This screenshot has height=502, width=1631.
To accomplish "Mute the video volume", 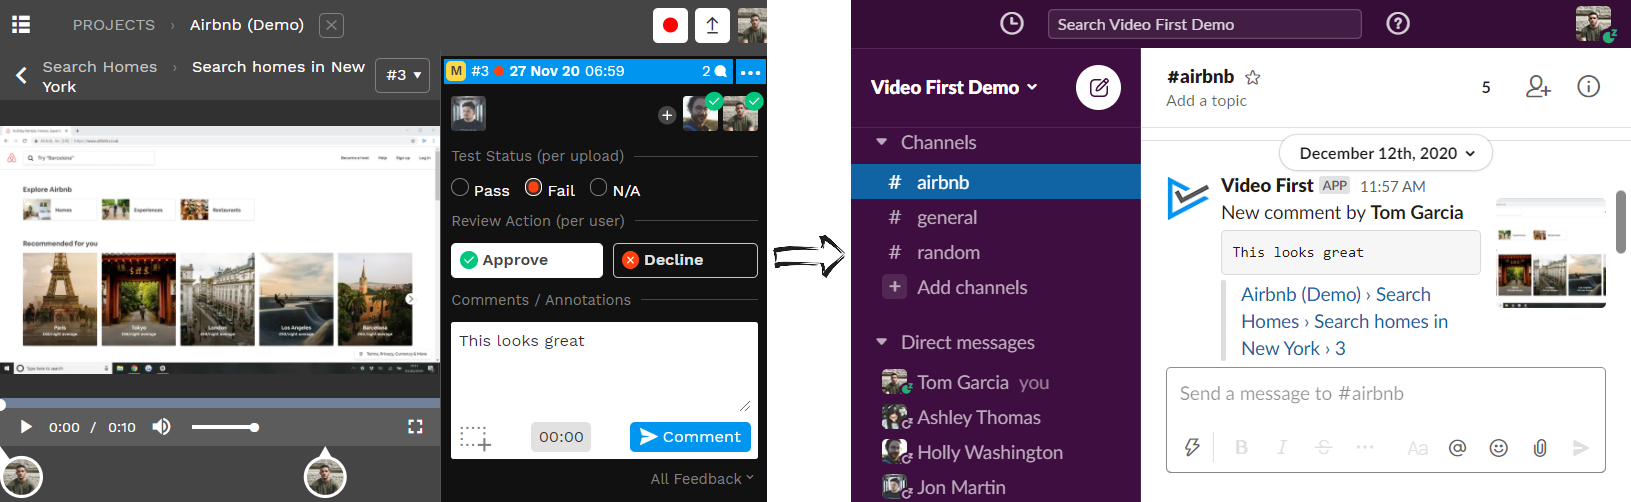I will point(161,427).
